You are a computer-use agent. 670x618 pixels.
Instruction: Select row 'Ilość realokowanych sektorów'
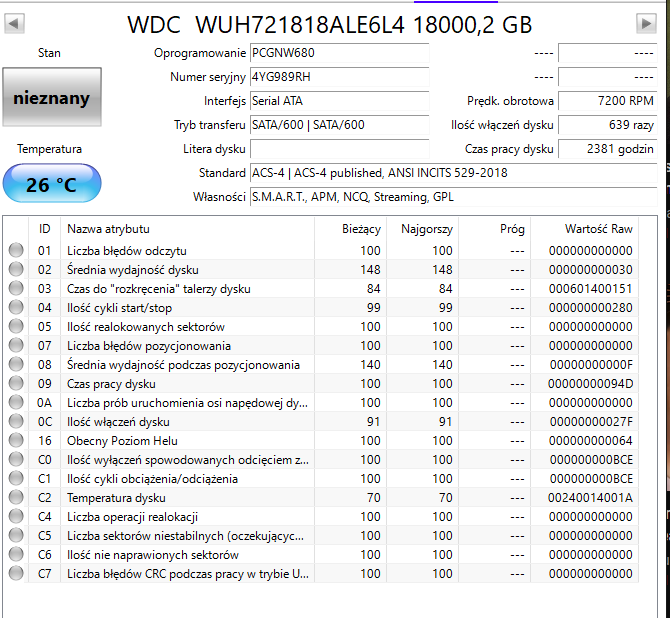(x=323, y=327)
